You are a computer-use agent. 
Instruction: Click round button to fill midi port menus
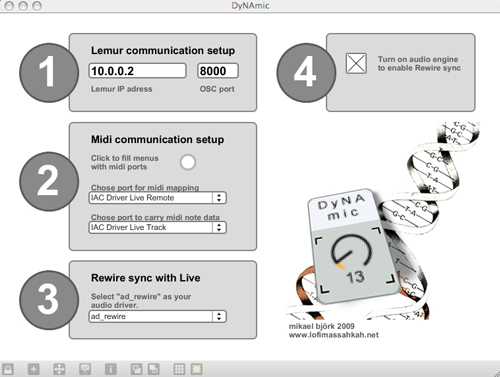tap(188, 162)
